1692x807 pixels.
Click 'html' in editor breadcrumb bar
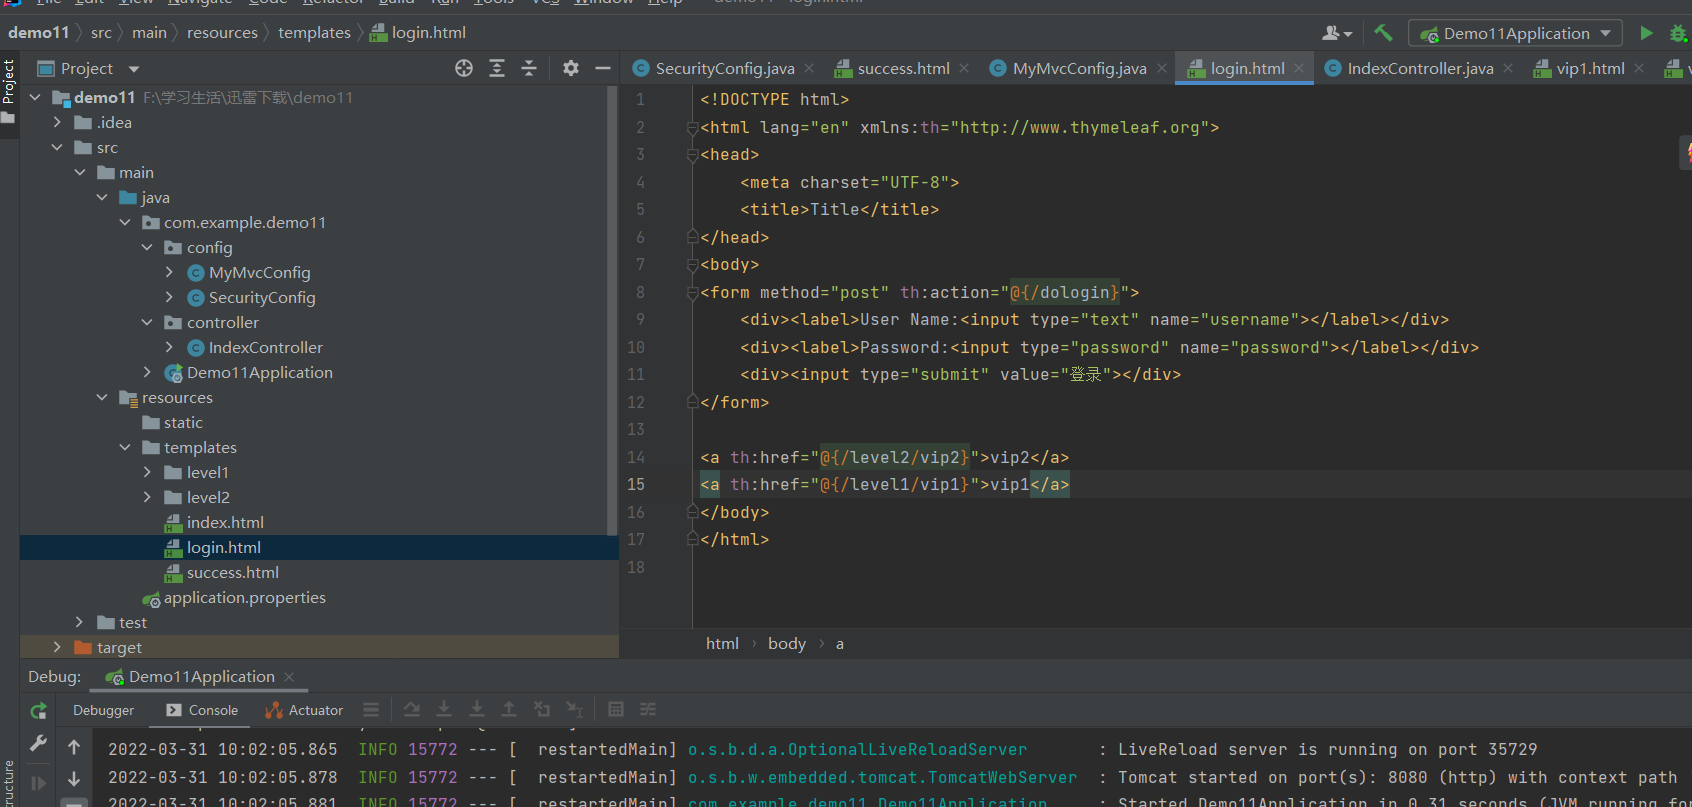point(722,644)
